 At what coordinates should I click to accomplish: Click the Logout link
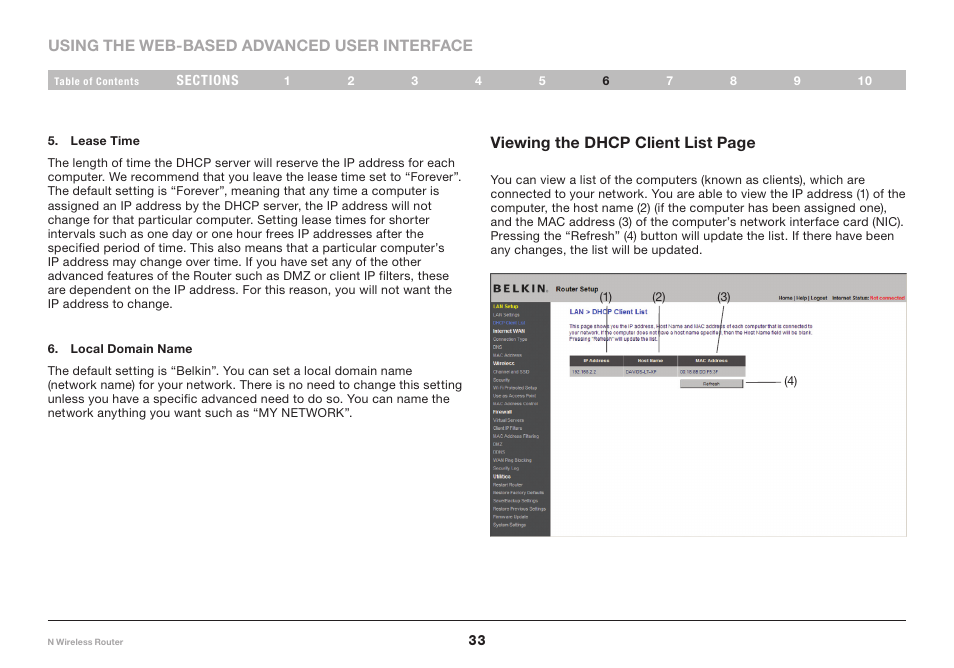point(819,298)
